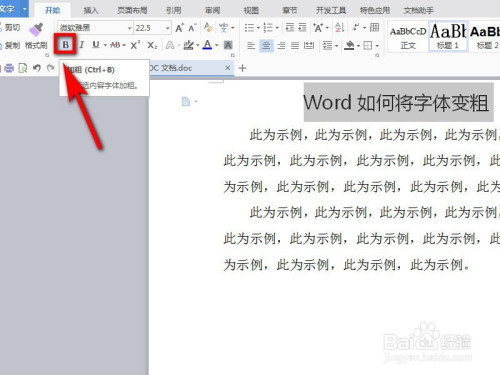Insert numbered list
This screenshot has height=375, width=500.
pos(268,28)
